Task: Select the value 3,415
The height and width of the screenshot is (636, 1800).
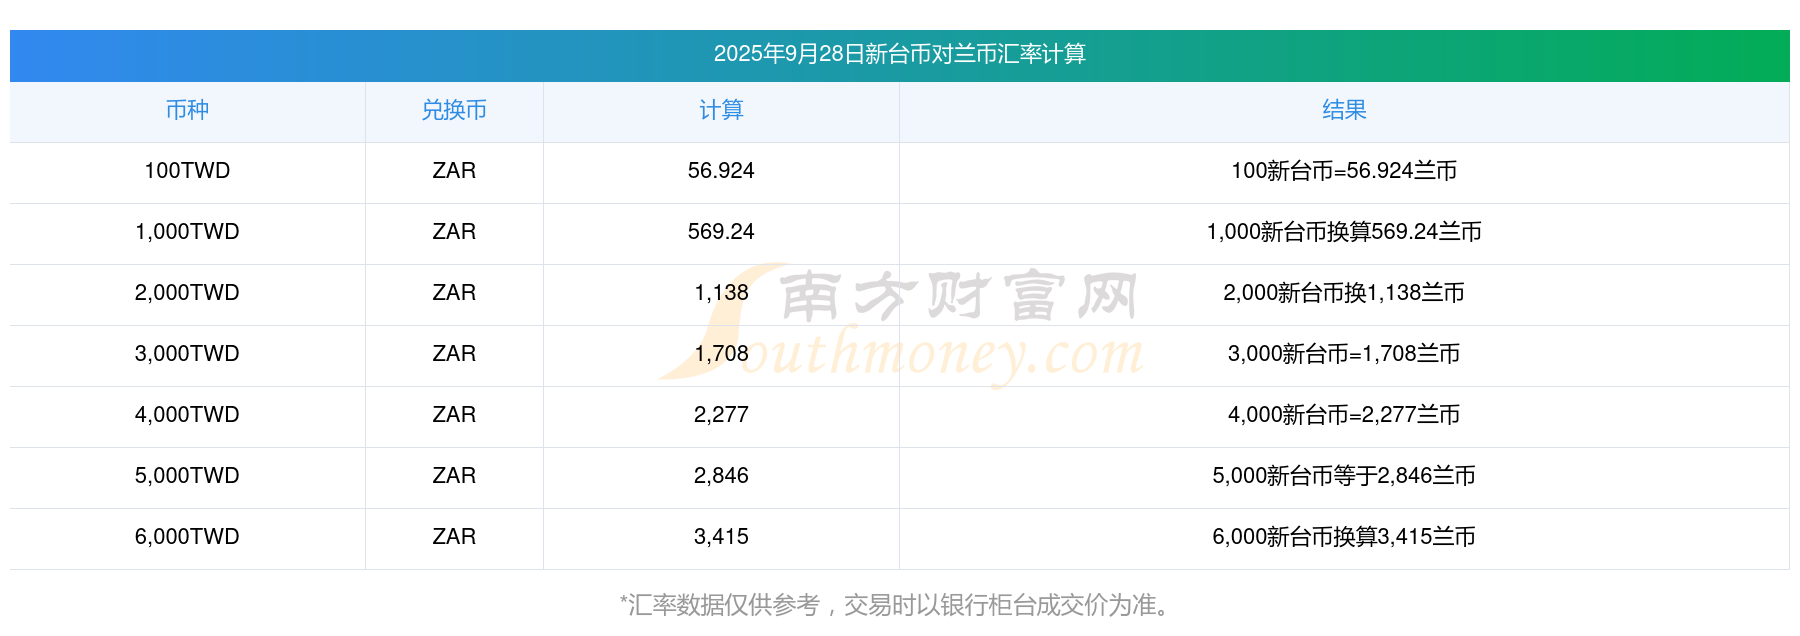Action: (721, 537)
